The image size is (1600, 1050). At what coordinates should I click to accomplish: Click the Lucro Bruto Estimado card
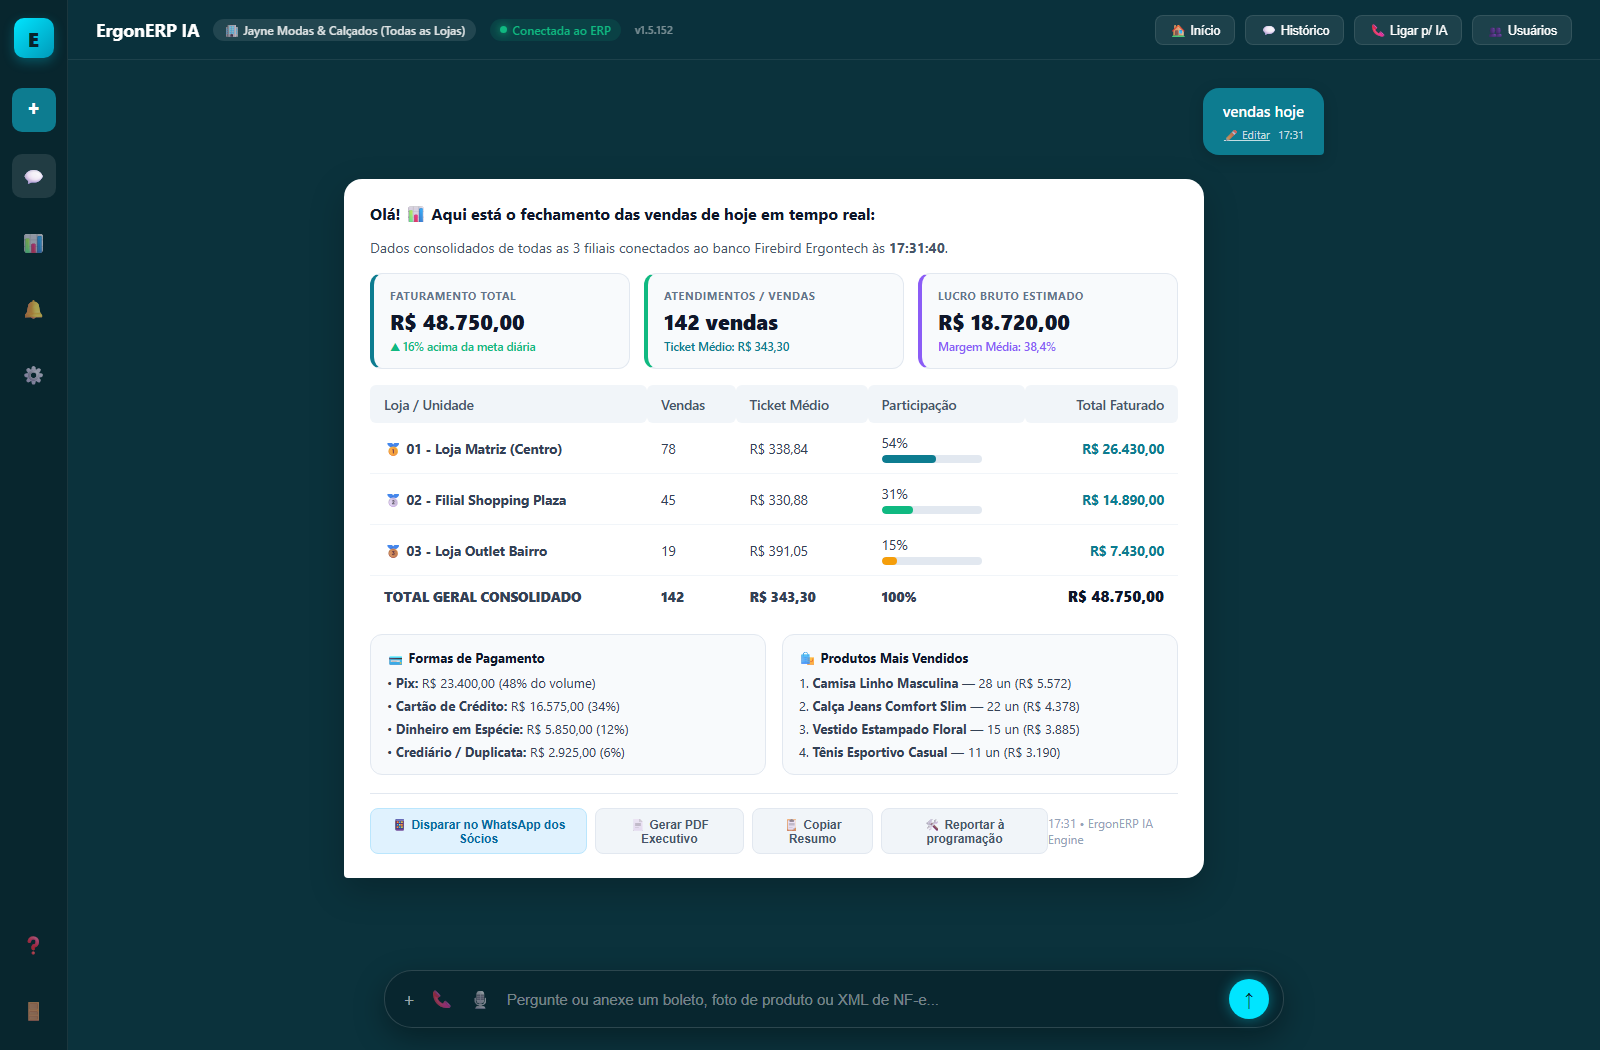coord(1048,321)
